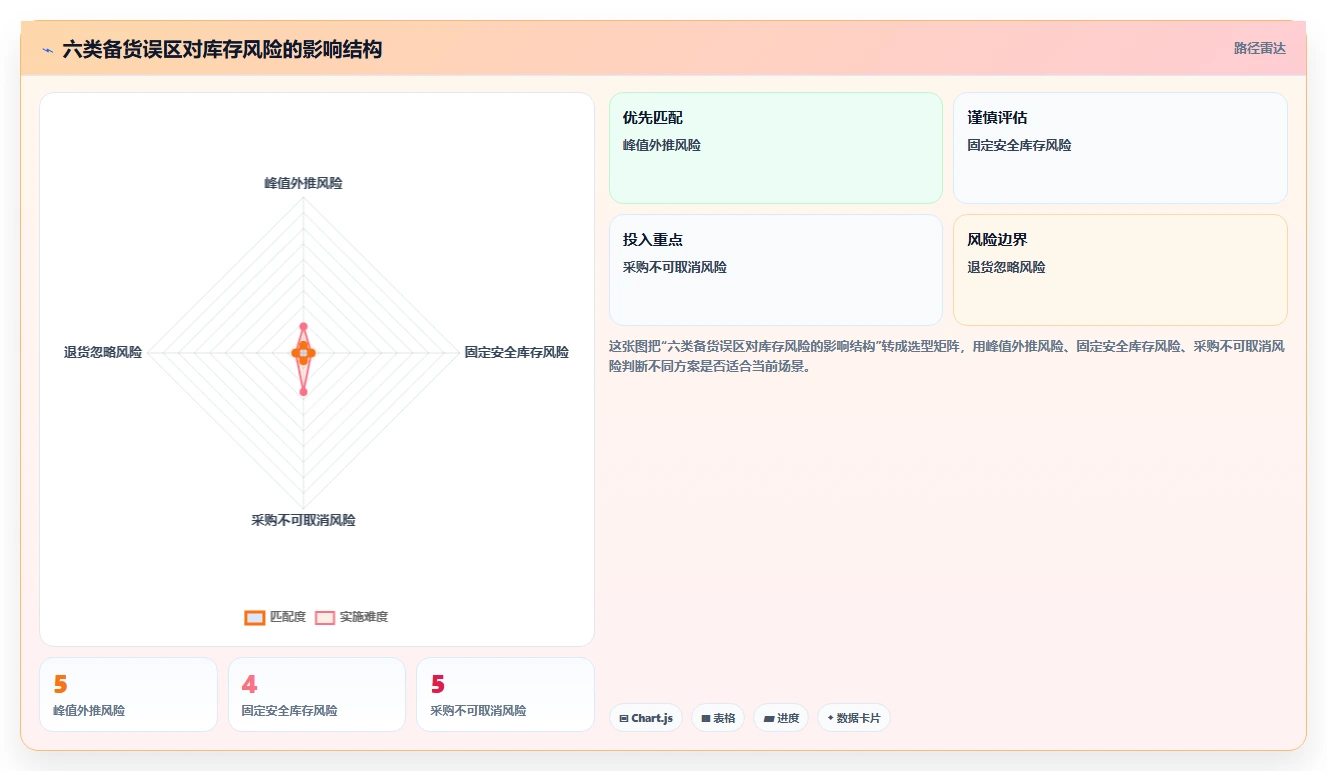Click the 峰值外推风险 radar axis label
Image resolution: width=1327 pixels, height=771 pixels.
[x=303, y=183]
